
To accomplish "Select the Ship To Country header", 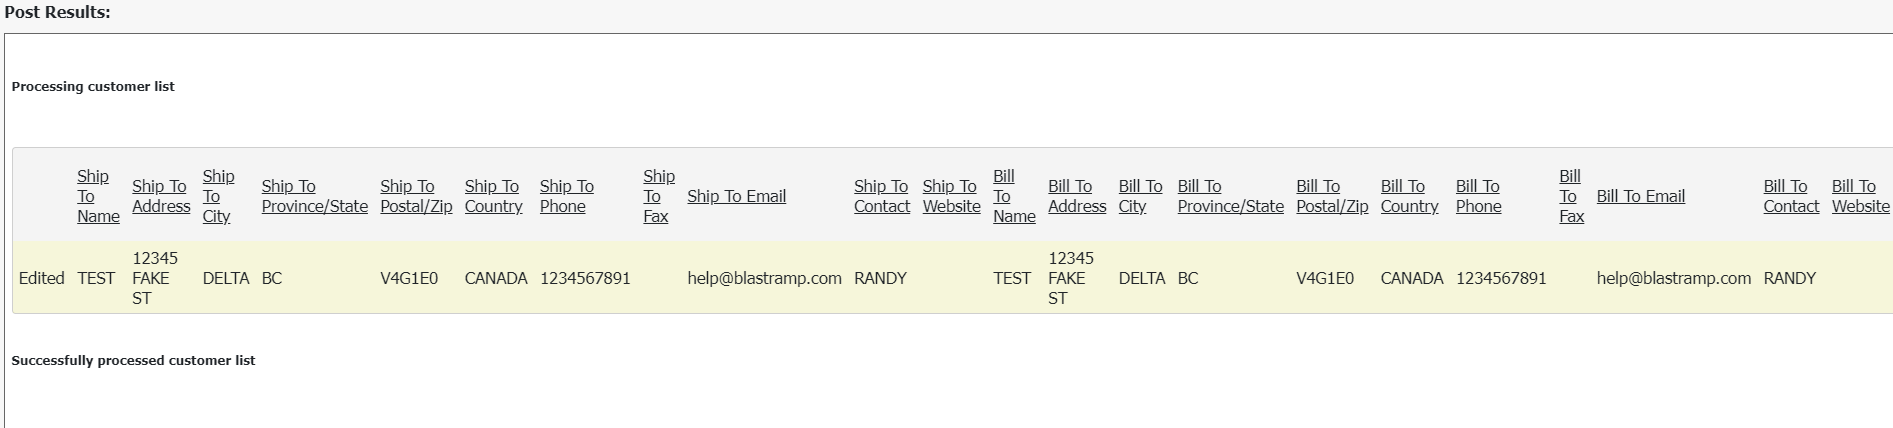I will tap(493, 196).
